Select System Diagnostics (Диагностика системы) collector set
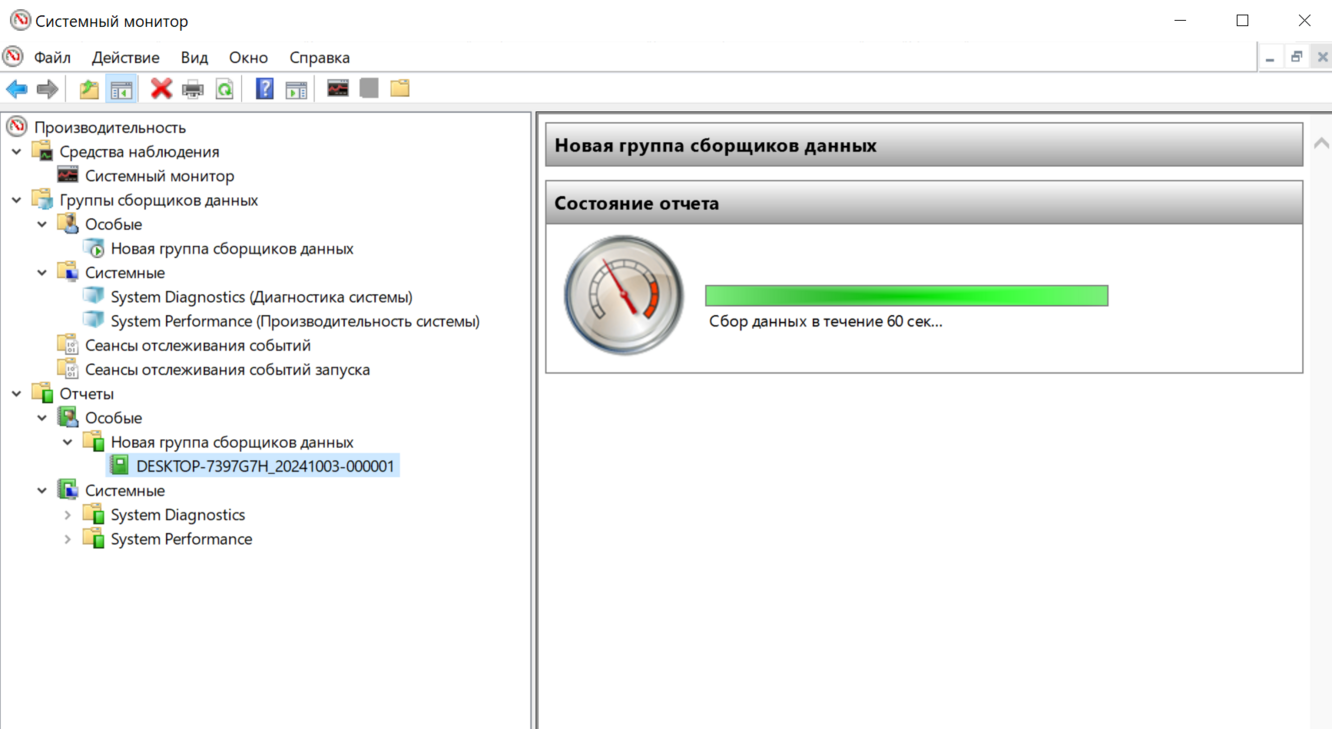 coord(261,297)
